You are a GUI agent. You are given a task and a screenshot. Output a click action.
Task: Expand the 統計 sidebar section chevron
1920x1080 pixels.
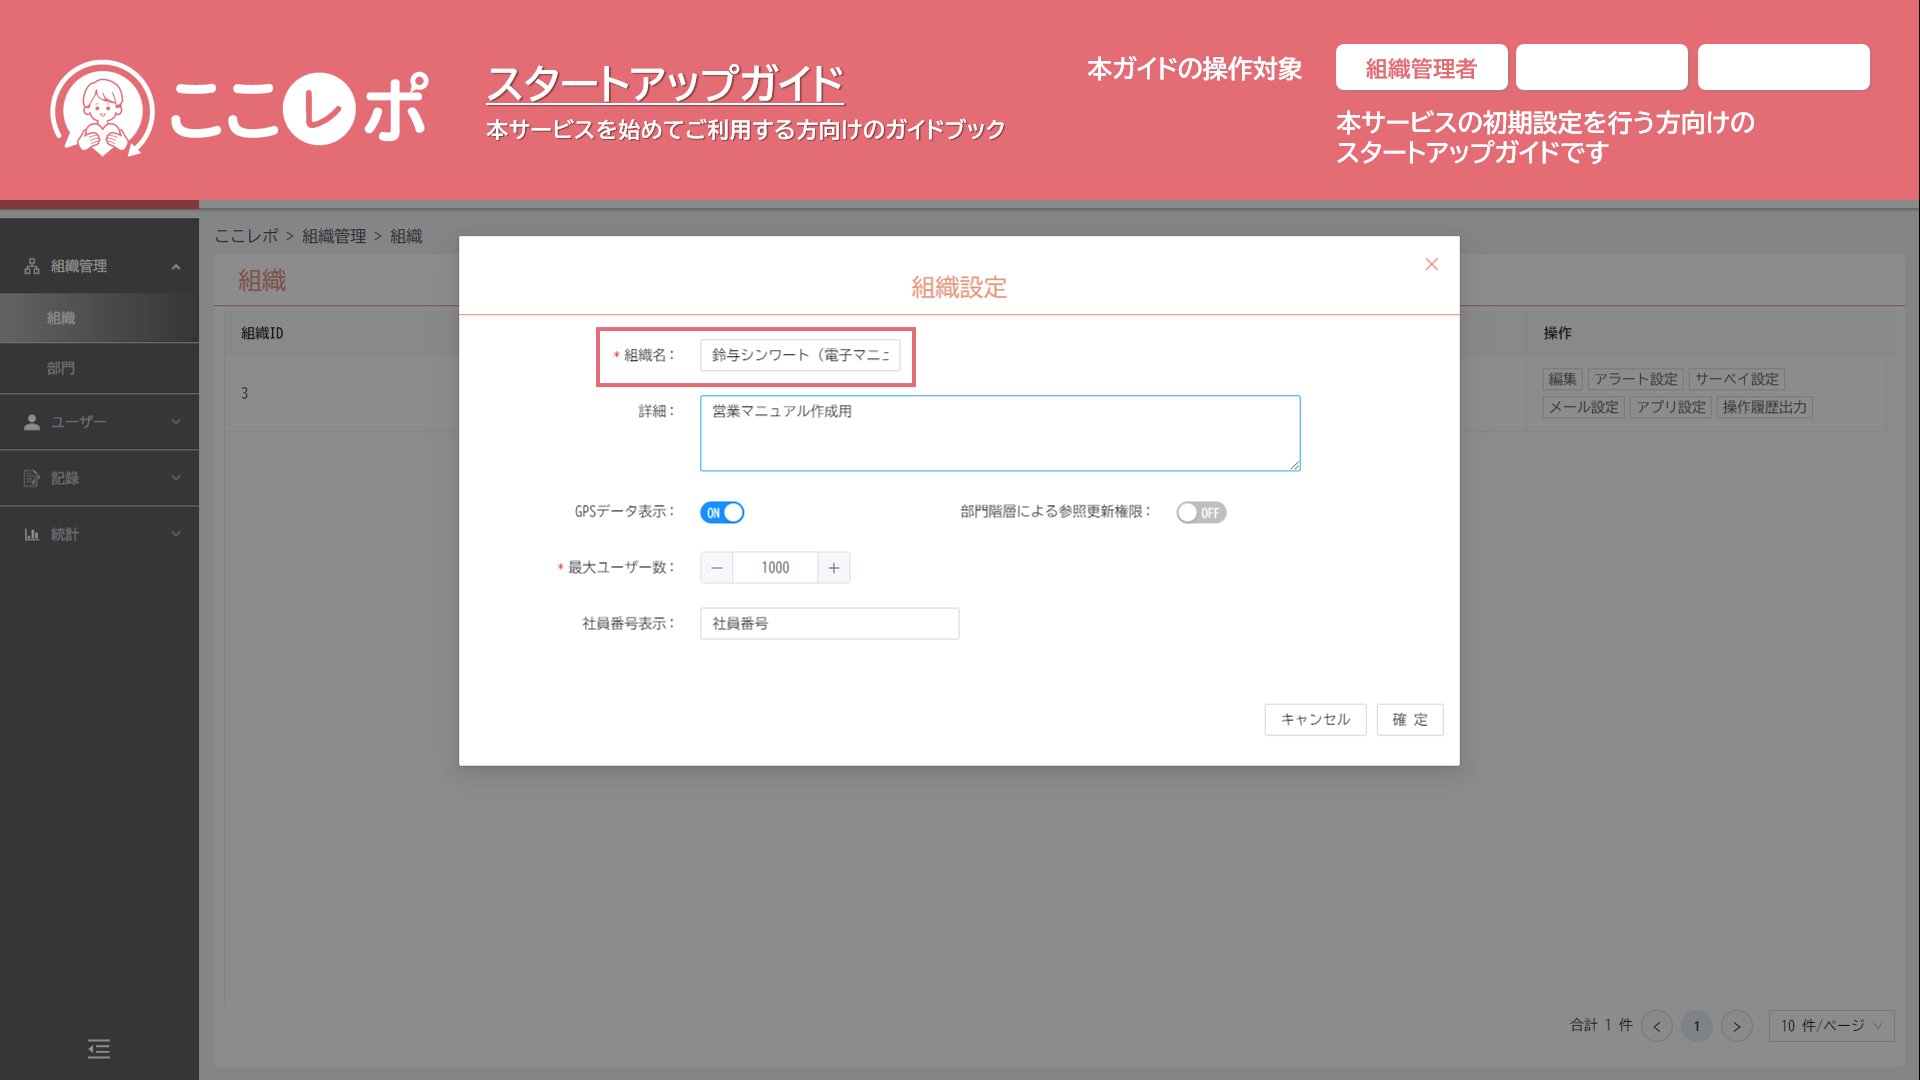pos(176,534)
